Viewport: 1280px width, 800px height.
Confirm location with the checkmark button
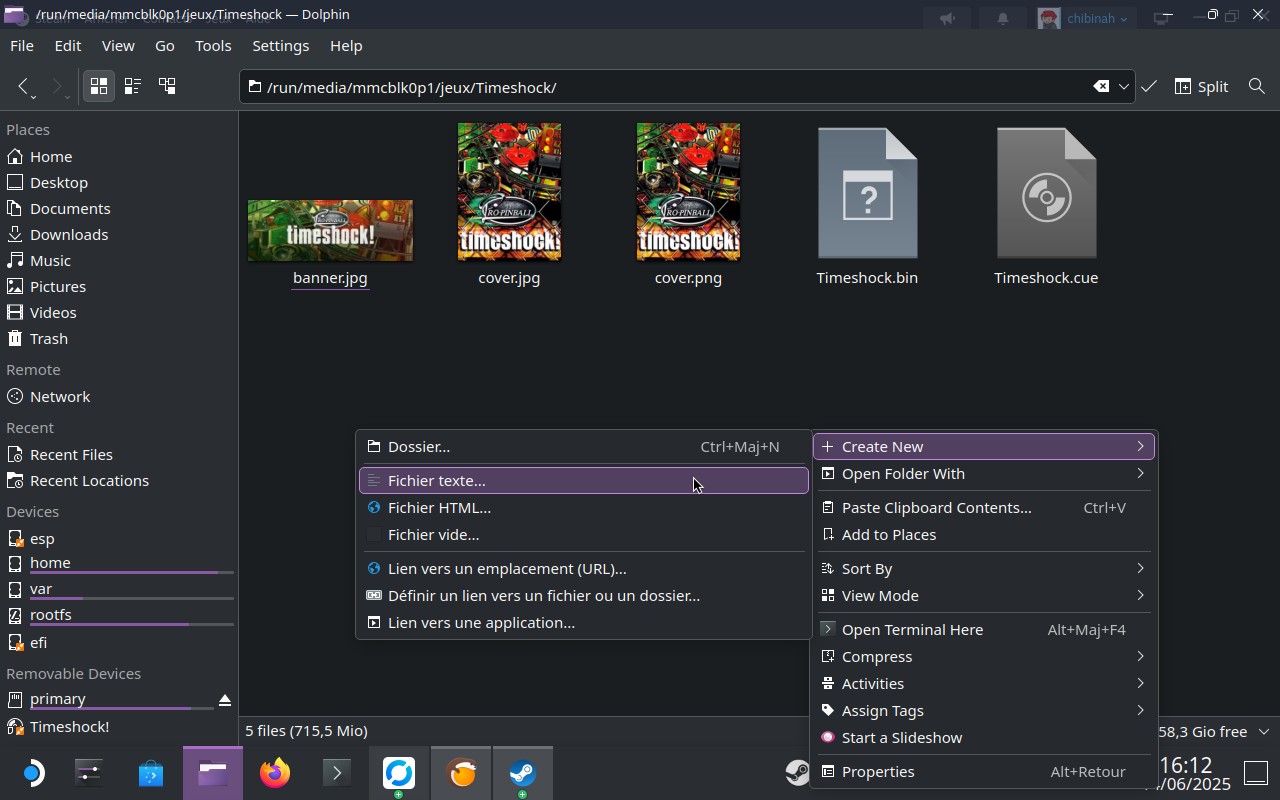1149,87
